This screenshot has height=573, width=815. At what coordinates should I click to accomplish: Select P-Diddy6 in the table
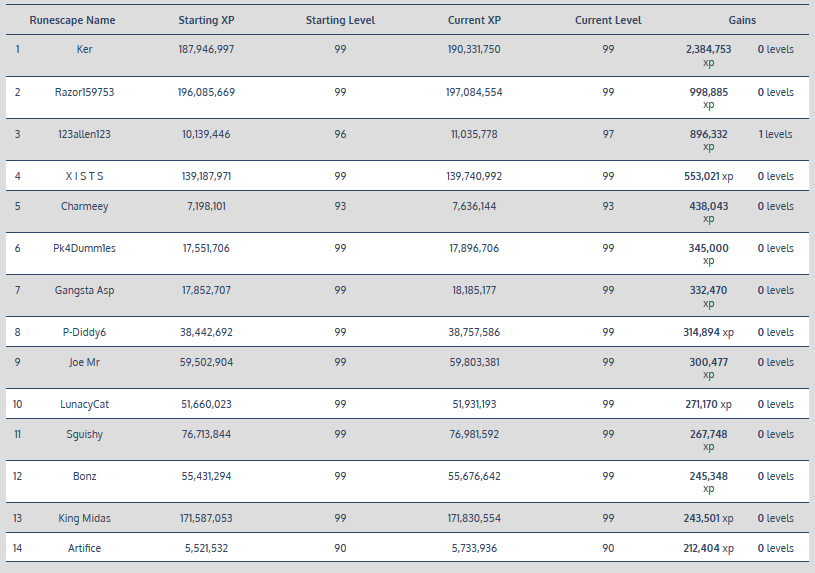pos(85,332)
